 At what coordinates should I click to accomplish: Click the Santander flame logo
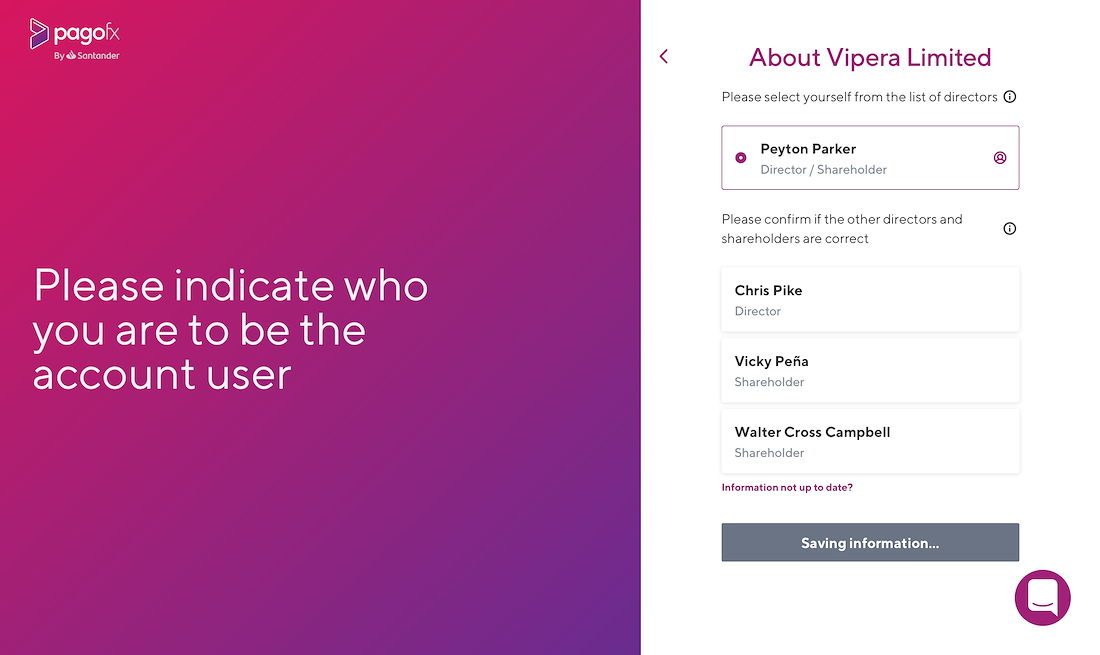pos(71,55)
